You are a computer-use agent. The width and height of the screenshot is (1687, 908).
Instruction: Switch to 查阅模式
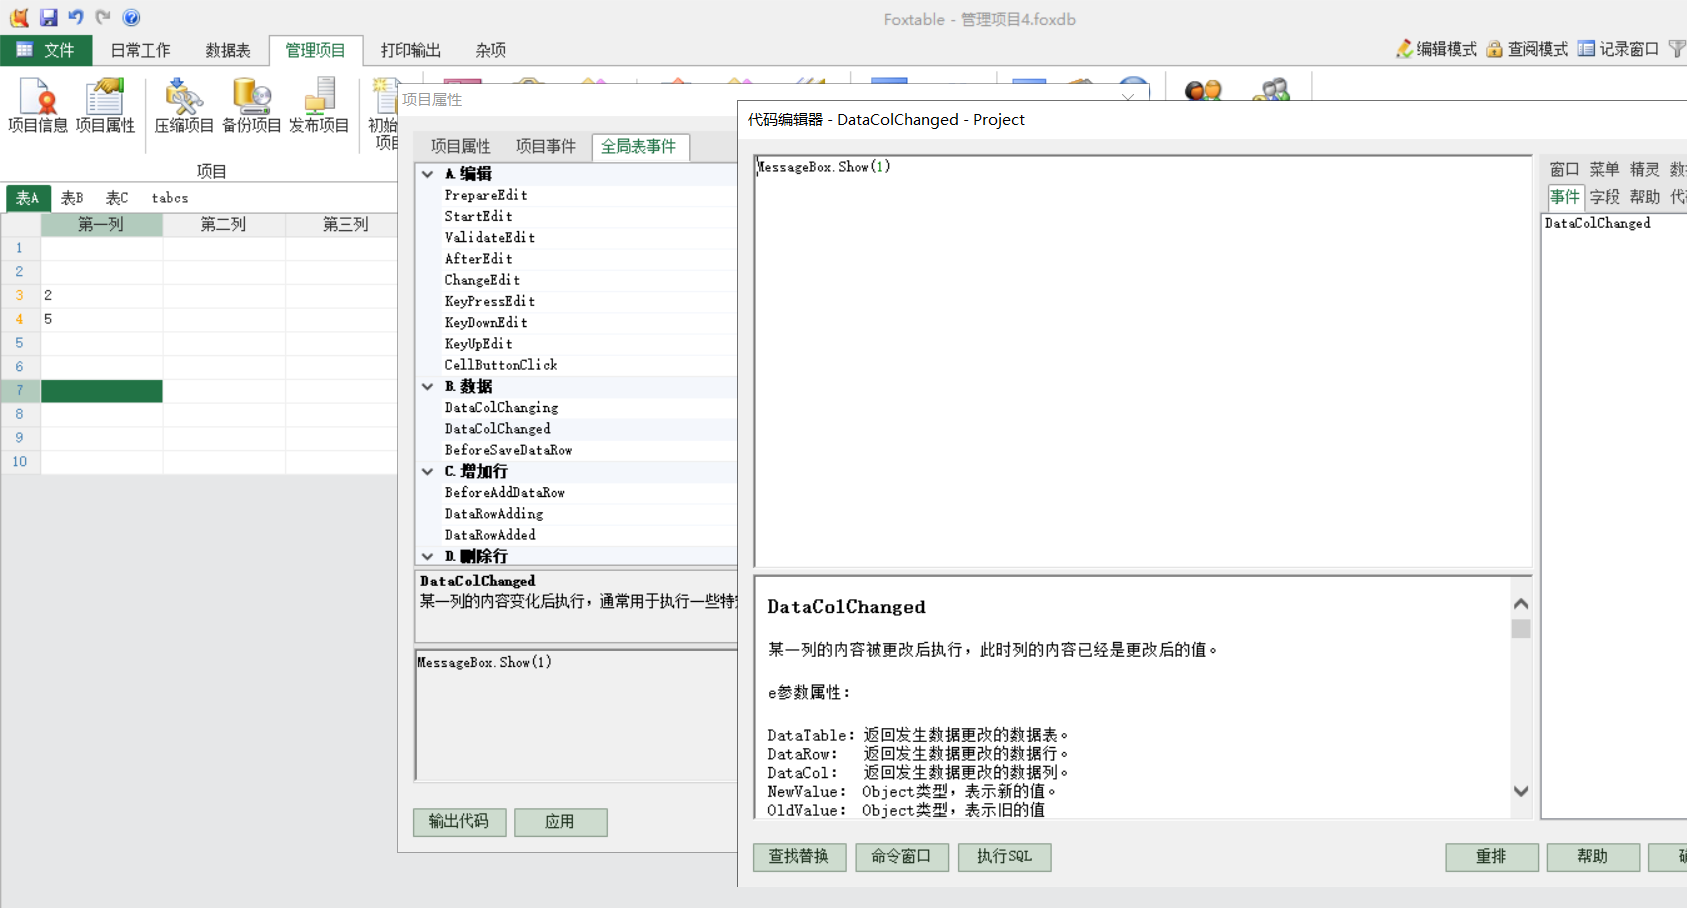(x=1527, y=49)
